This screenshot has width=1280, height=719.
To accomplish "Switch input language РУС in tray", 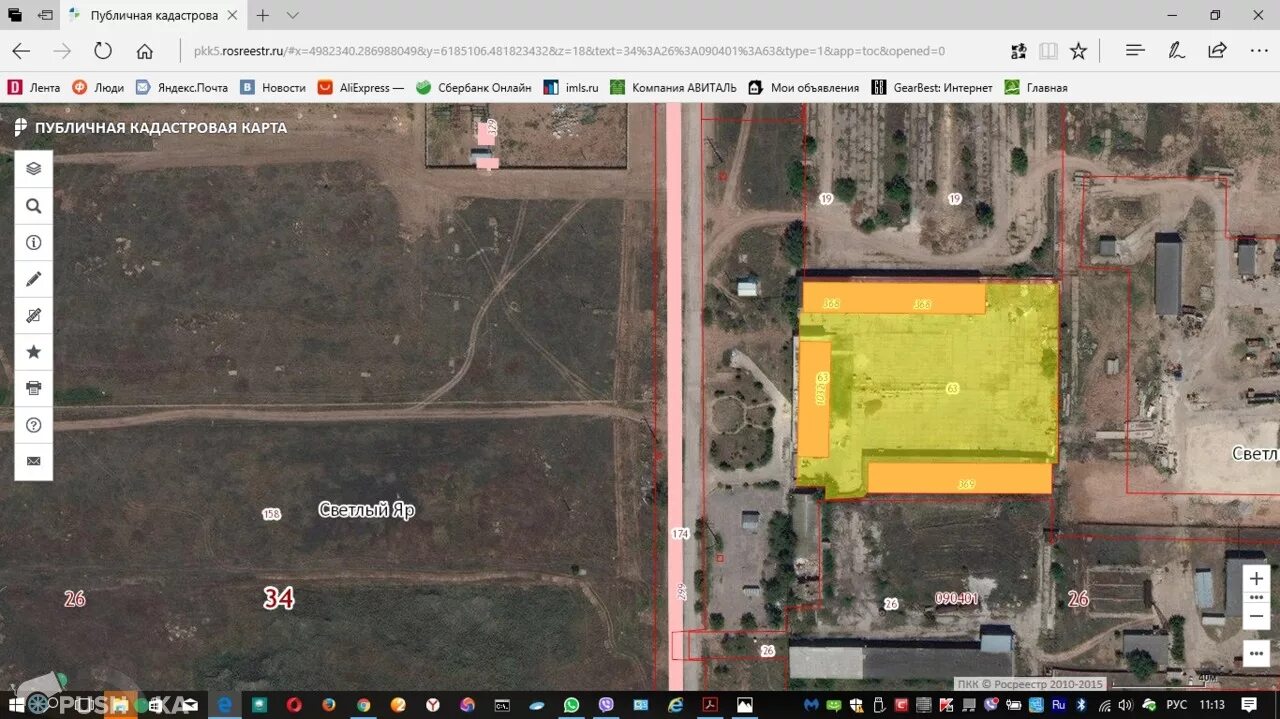I will 1177,704.
